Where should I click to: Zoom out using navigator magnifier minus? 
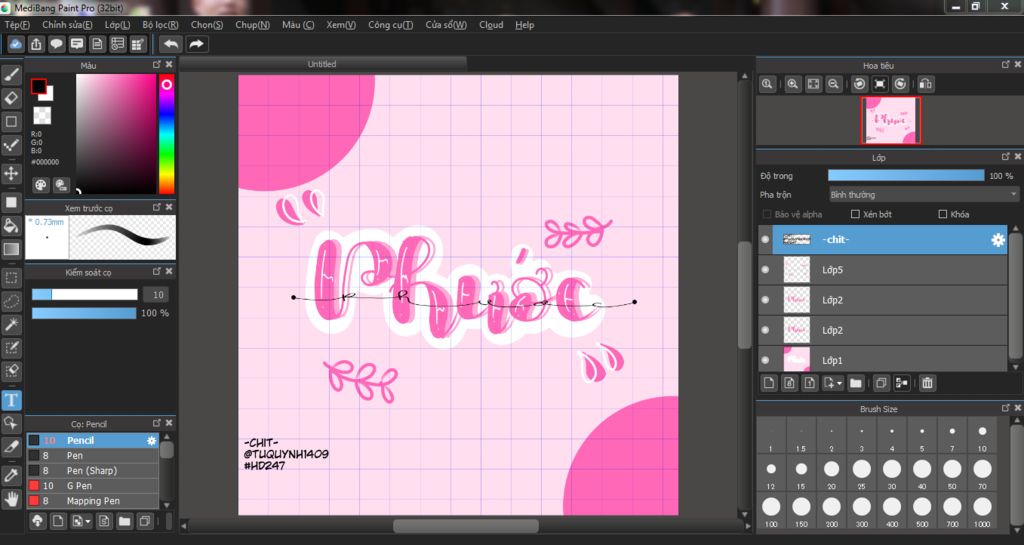833,84
